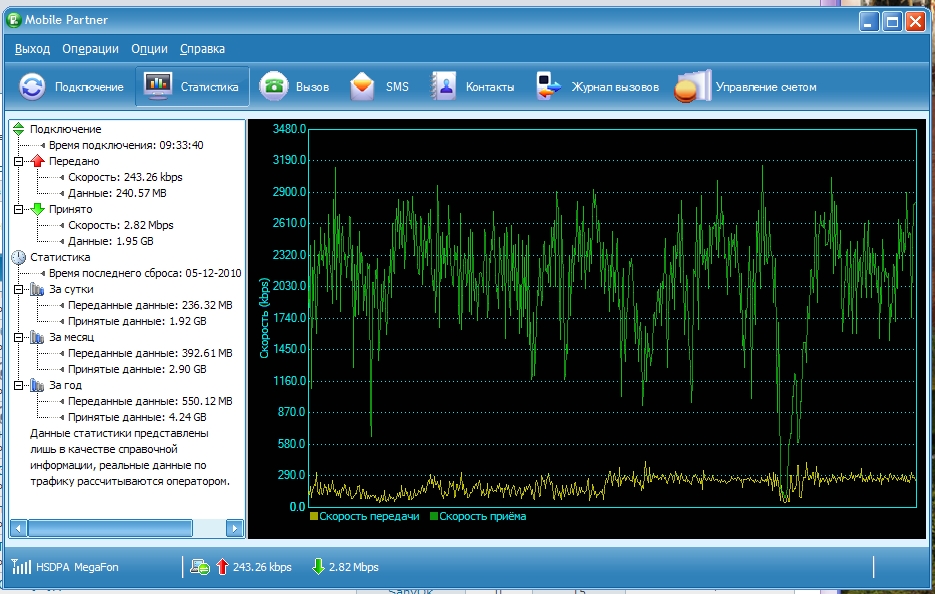Click 2.82 Mbps value in status bar
Viewport: 935px width, 594px height.
(354, 567)
